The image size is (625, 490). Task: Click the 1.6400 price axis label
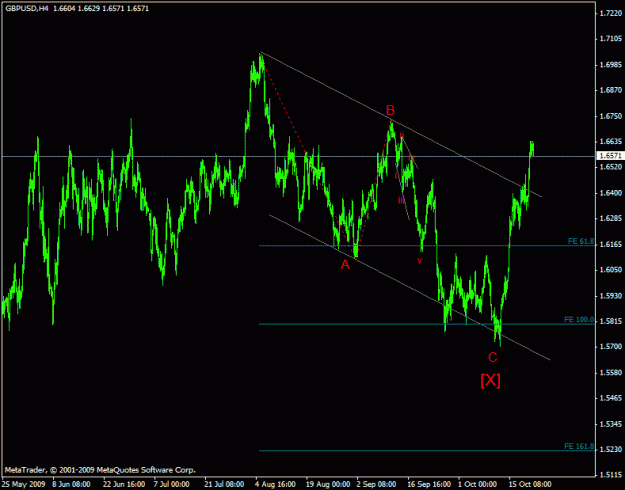tap(611, 193)
